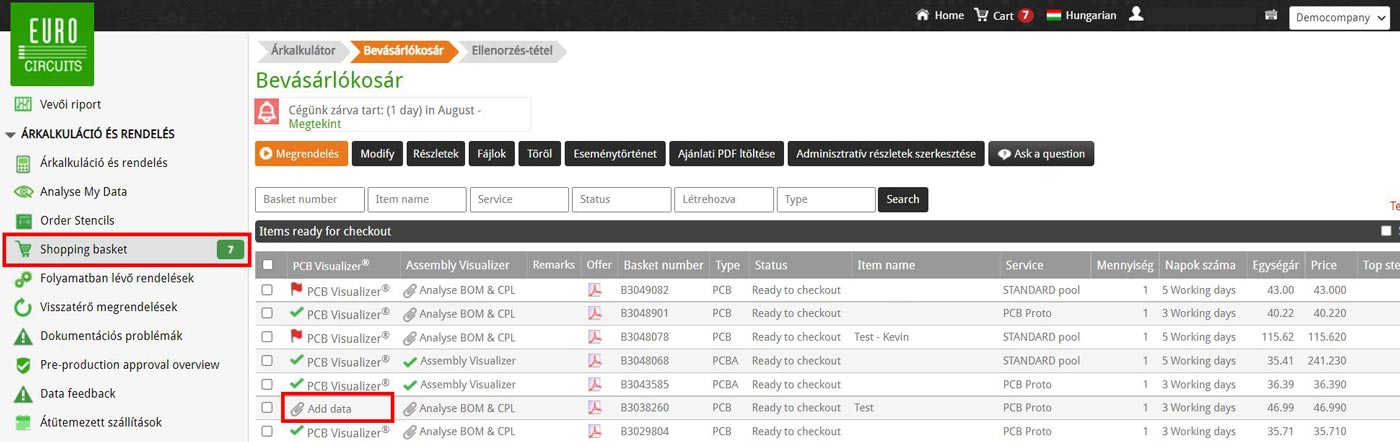Select checkbox for Test - Kevin row

(x=267, y=337)
